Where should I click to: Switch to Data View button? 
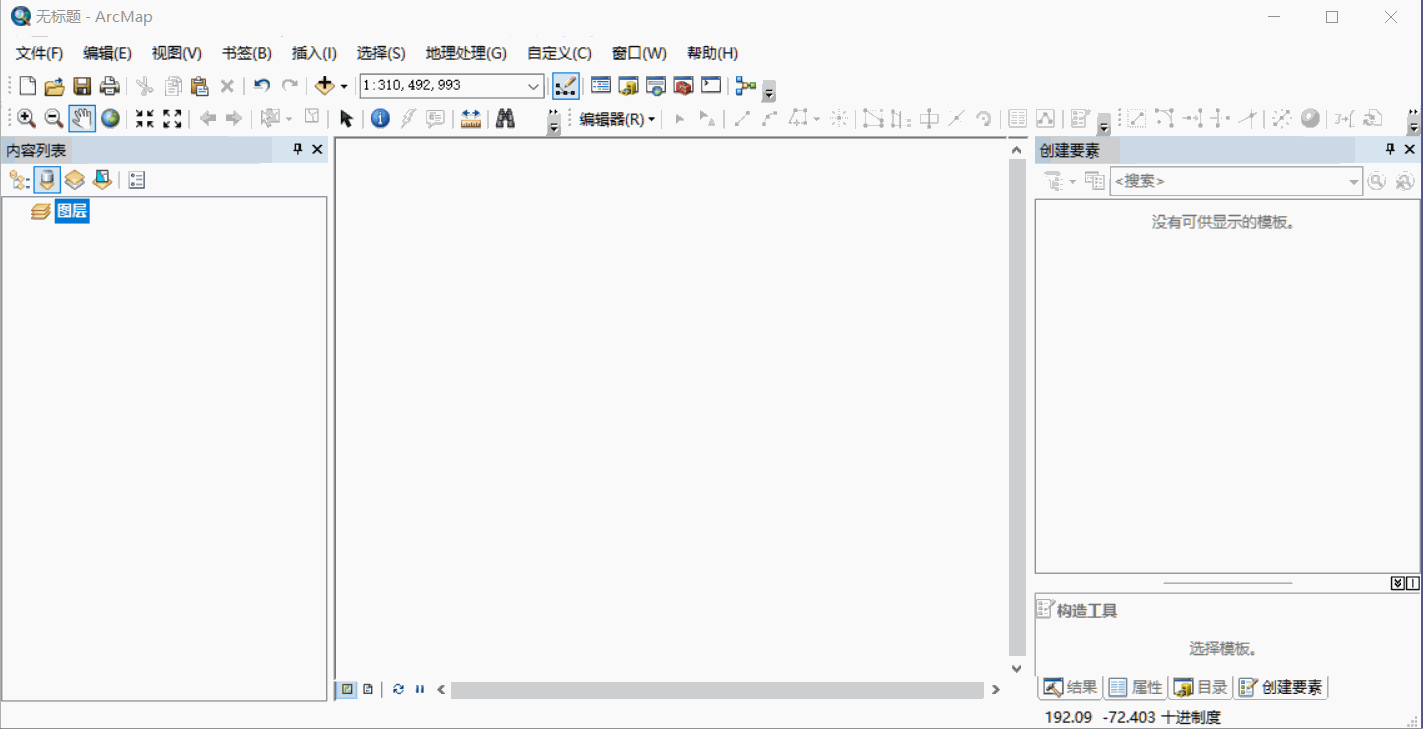(347, 689)
